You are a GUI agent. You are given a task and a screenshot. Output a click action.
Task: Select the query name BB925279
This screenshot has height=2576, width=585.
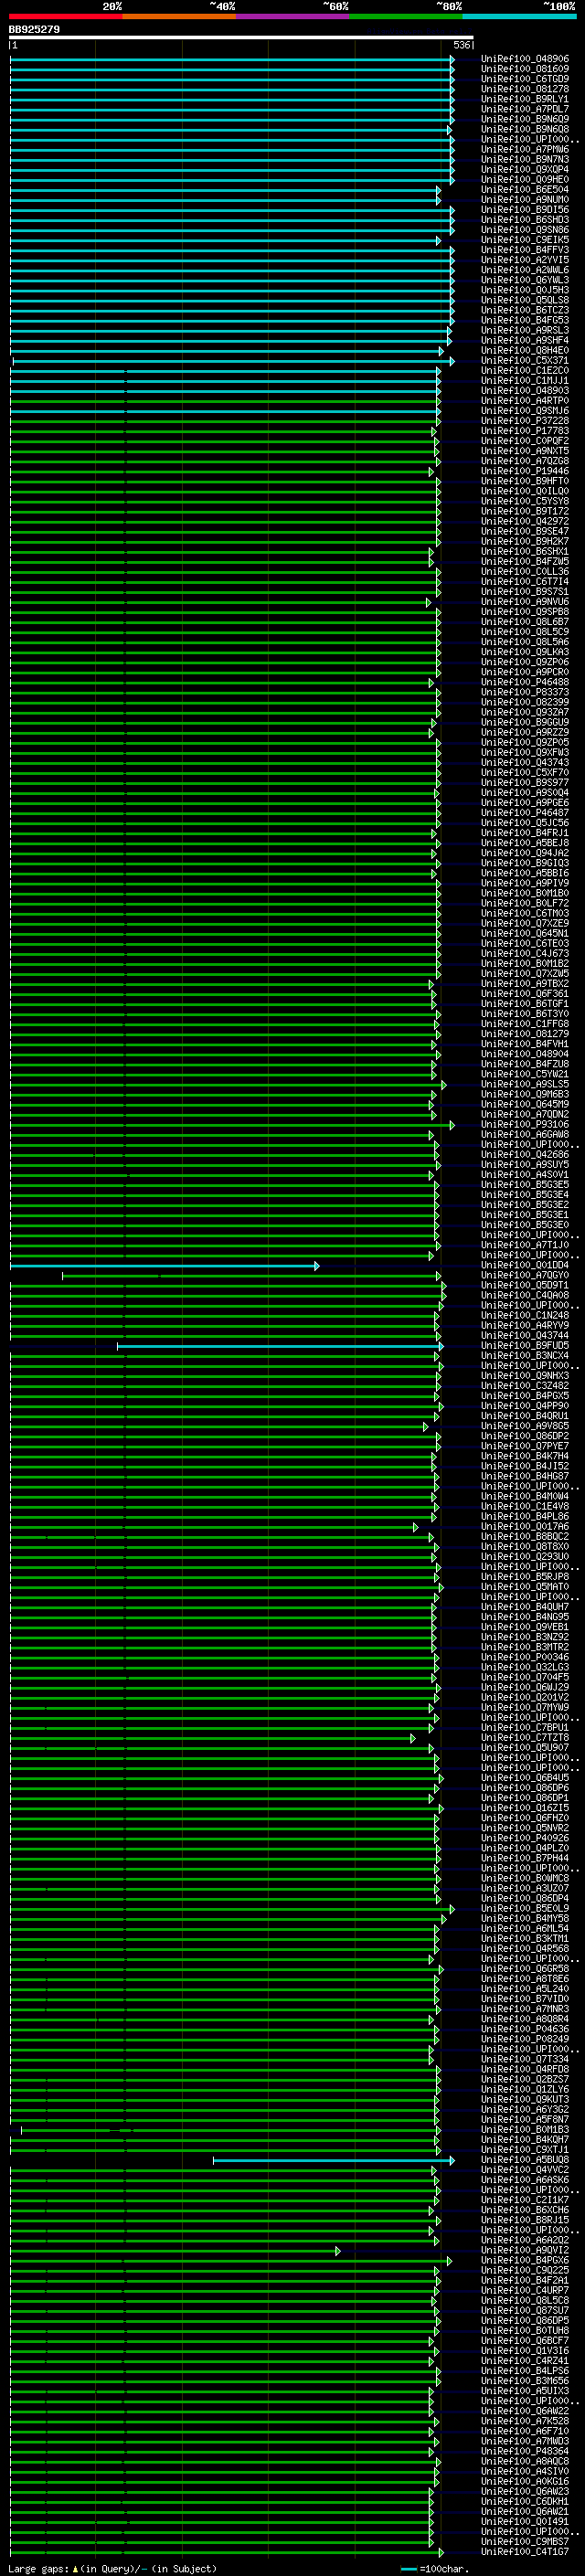[34, 30]
